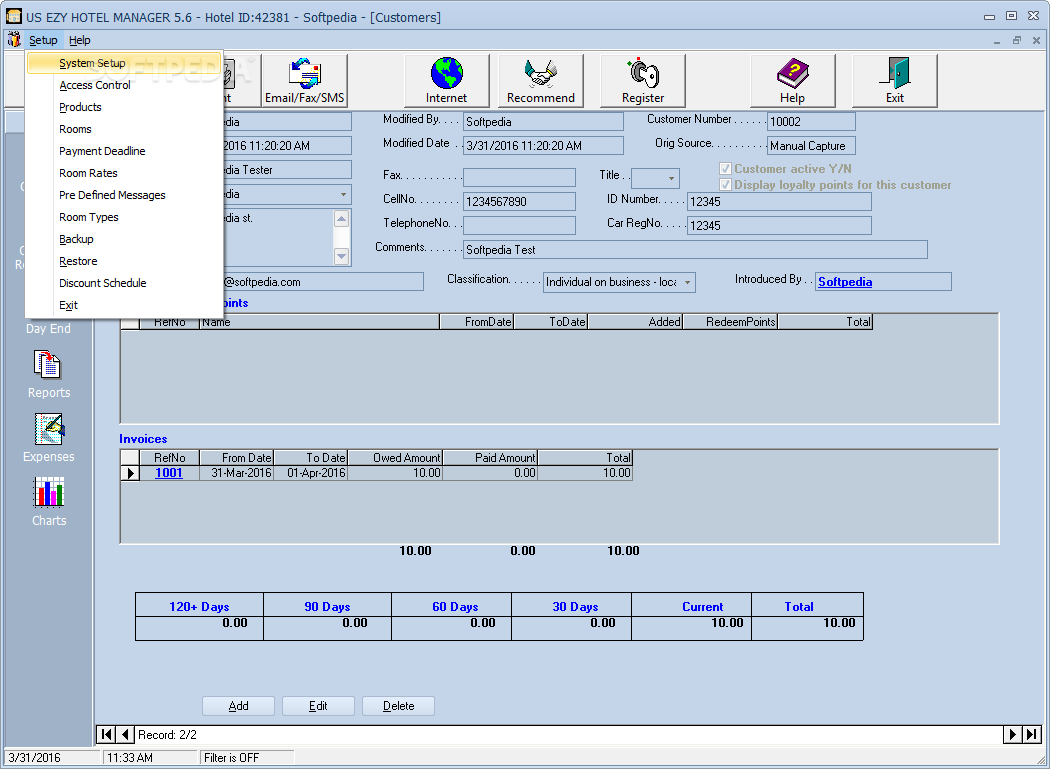
Task: Go to the previous record
Action: 125,735
